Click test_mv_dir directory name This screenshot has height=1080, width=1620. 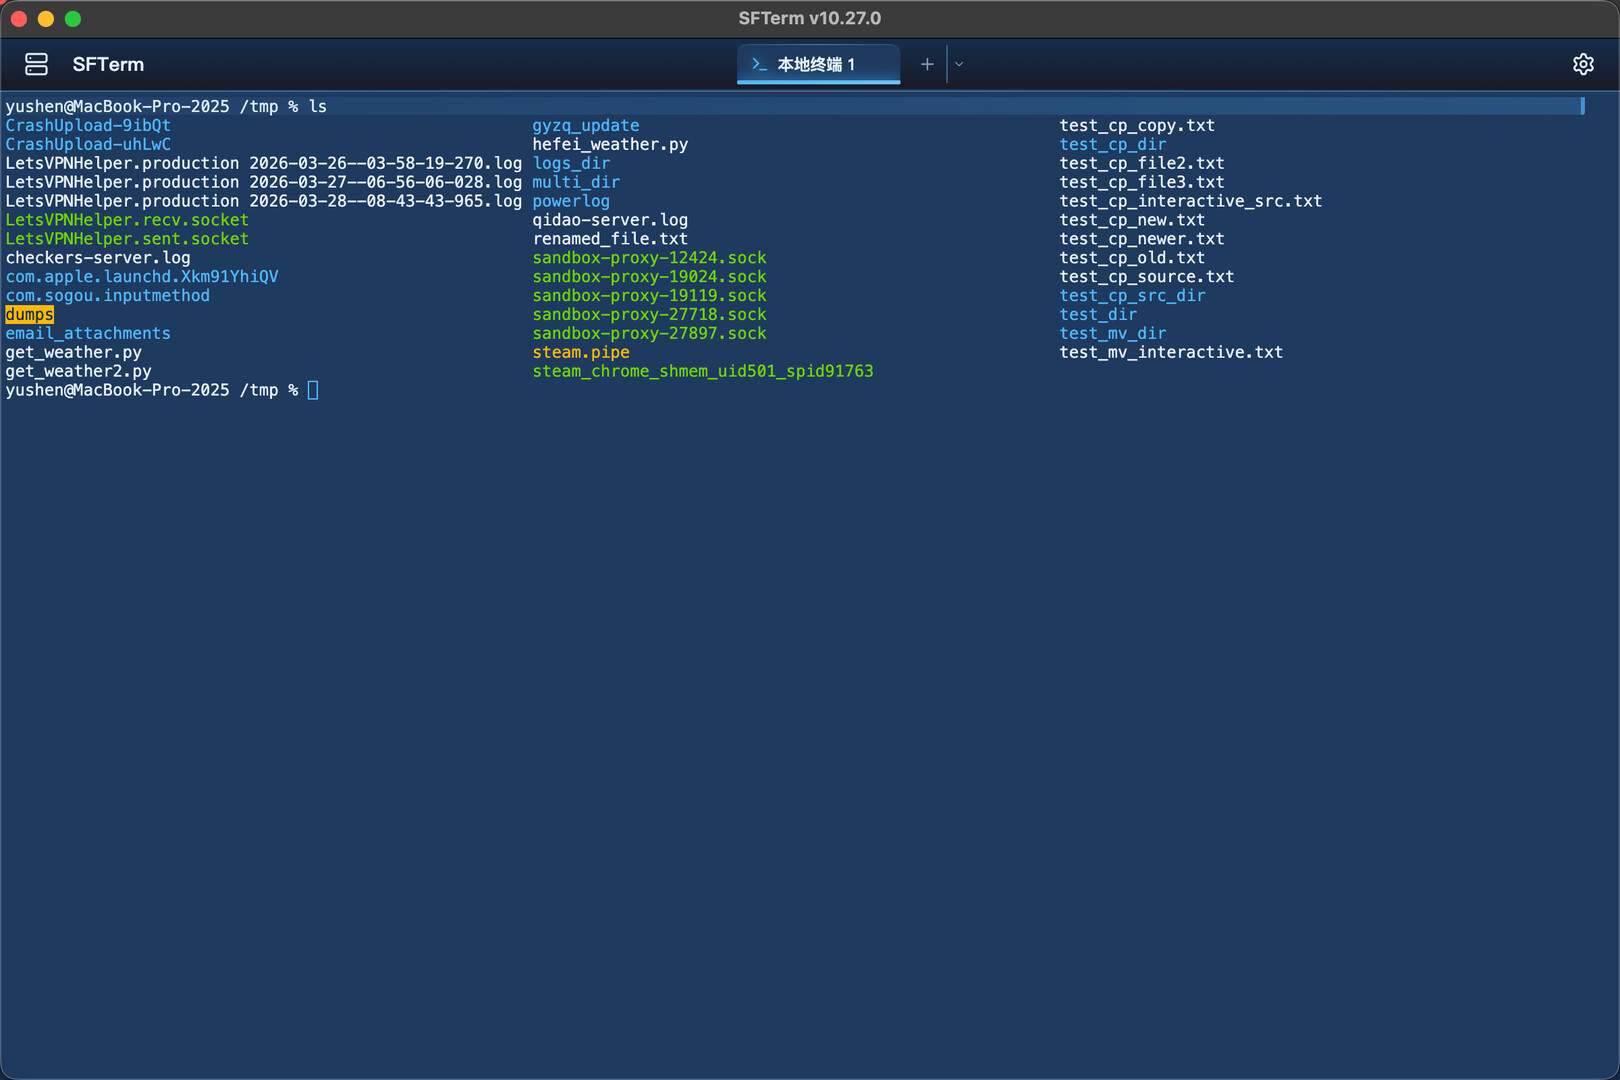[1113, 334]
